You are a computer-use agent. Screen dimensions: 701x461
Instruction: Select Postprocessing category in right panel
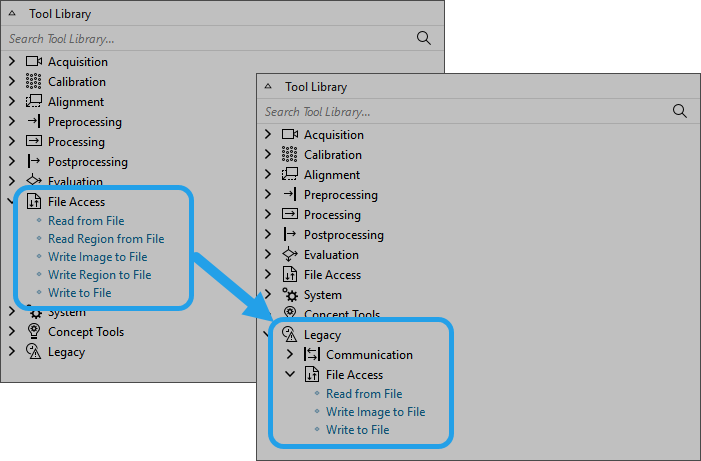pos(343,235)
